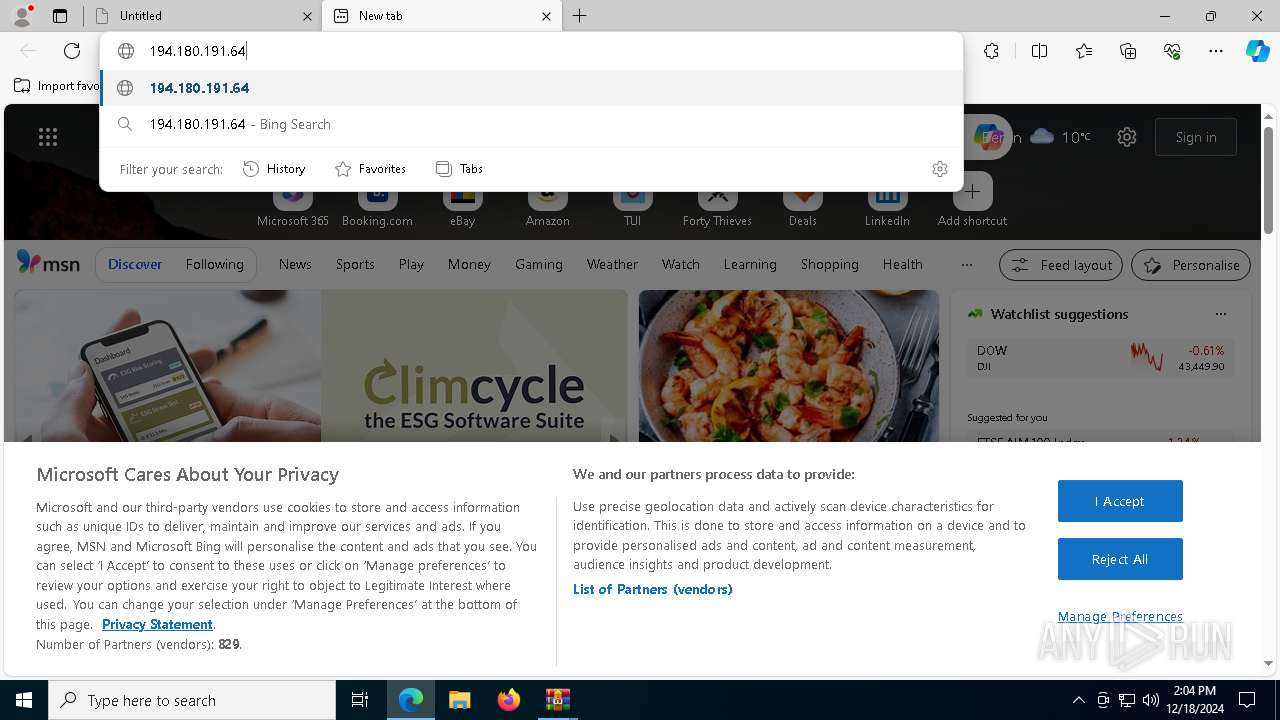
Task: Open Windows Start menu
Action: (24, 700)
